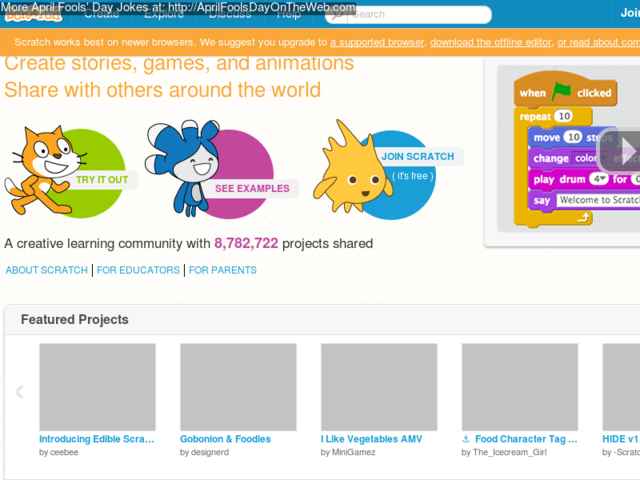Click JOIN SCRATCH
The height and width of the screenshot is (480, 640).
point(418,156)
